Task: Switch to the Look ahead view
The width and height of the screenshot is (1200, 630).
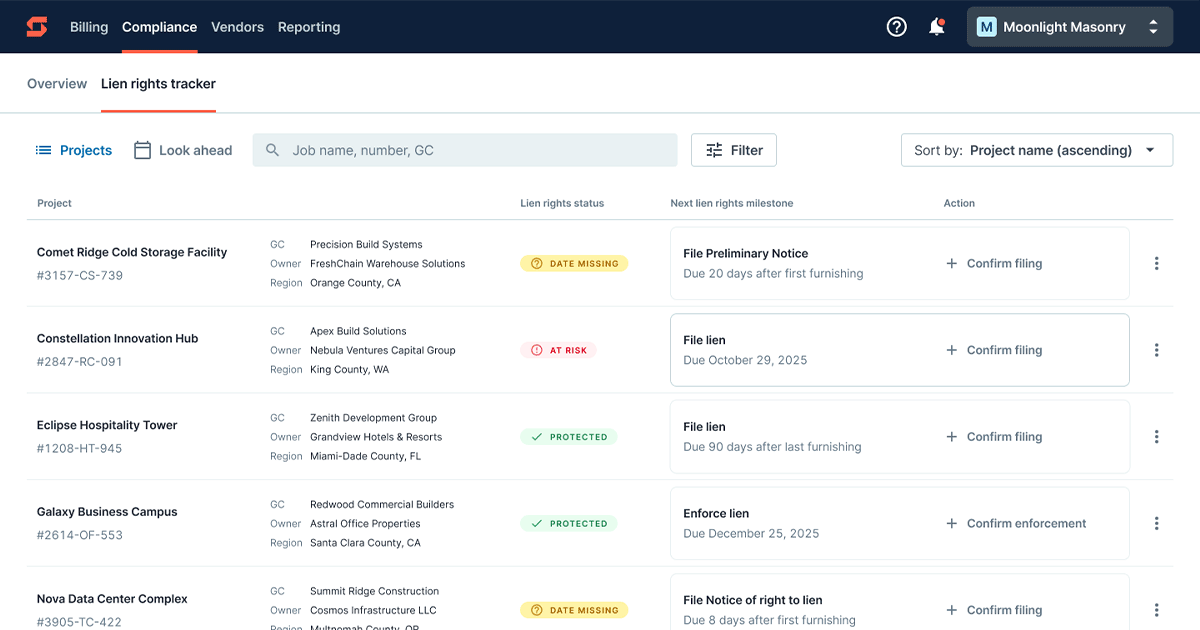Action: pos(183,149)
